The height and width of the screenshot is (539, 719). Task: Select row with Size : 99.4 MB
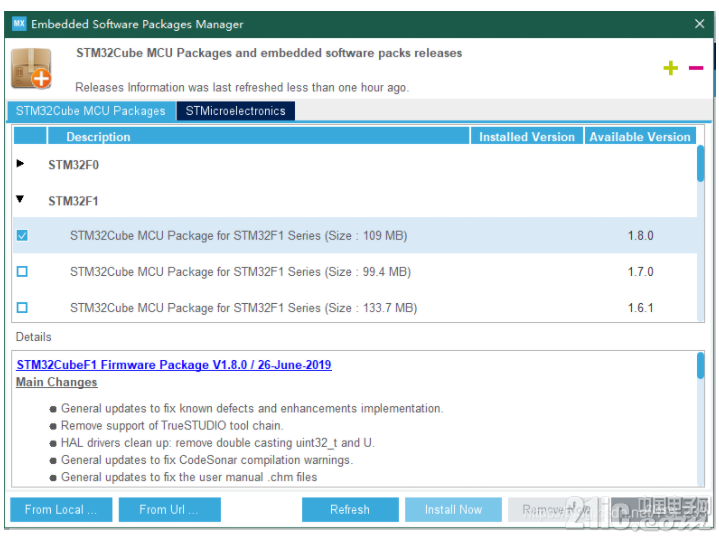pos(355,272)
